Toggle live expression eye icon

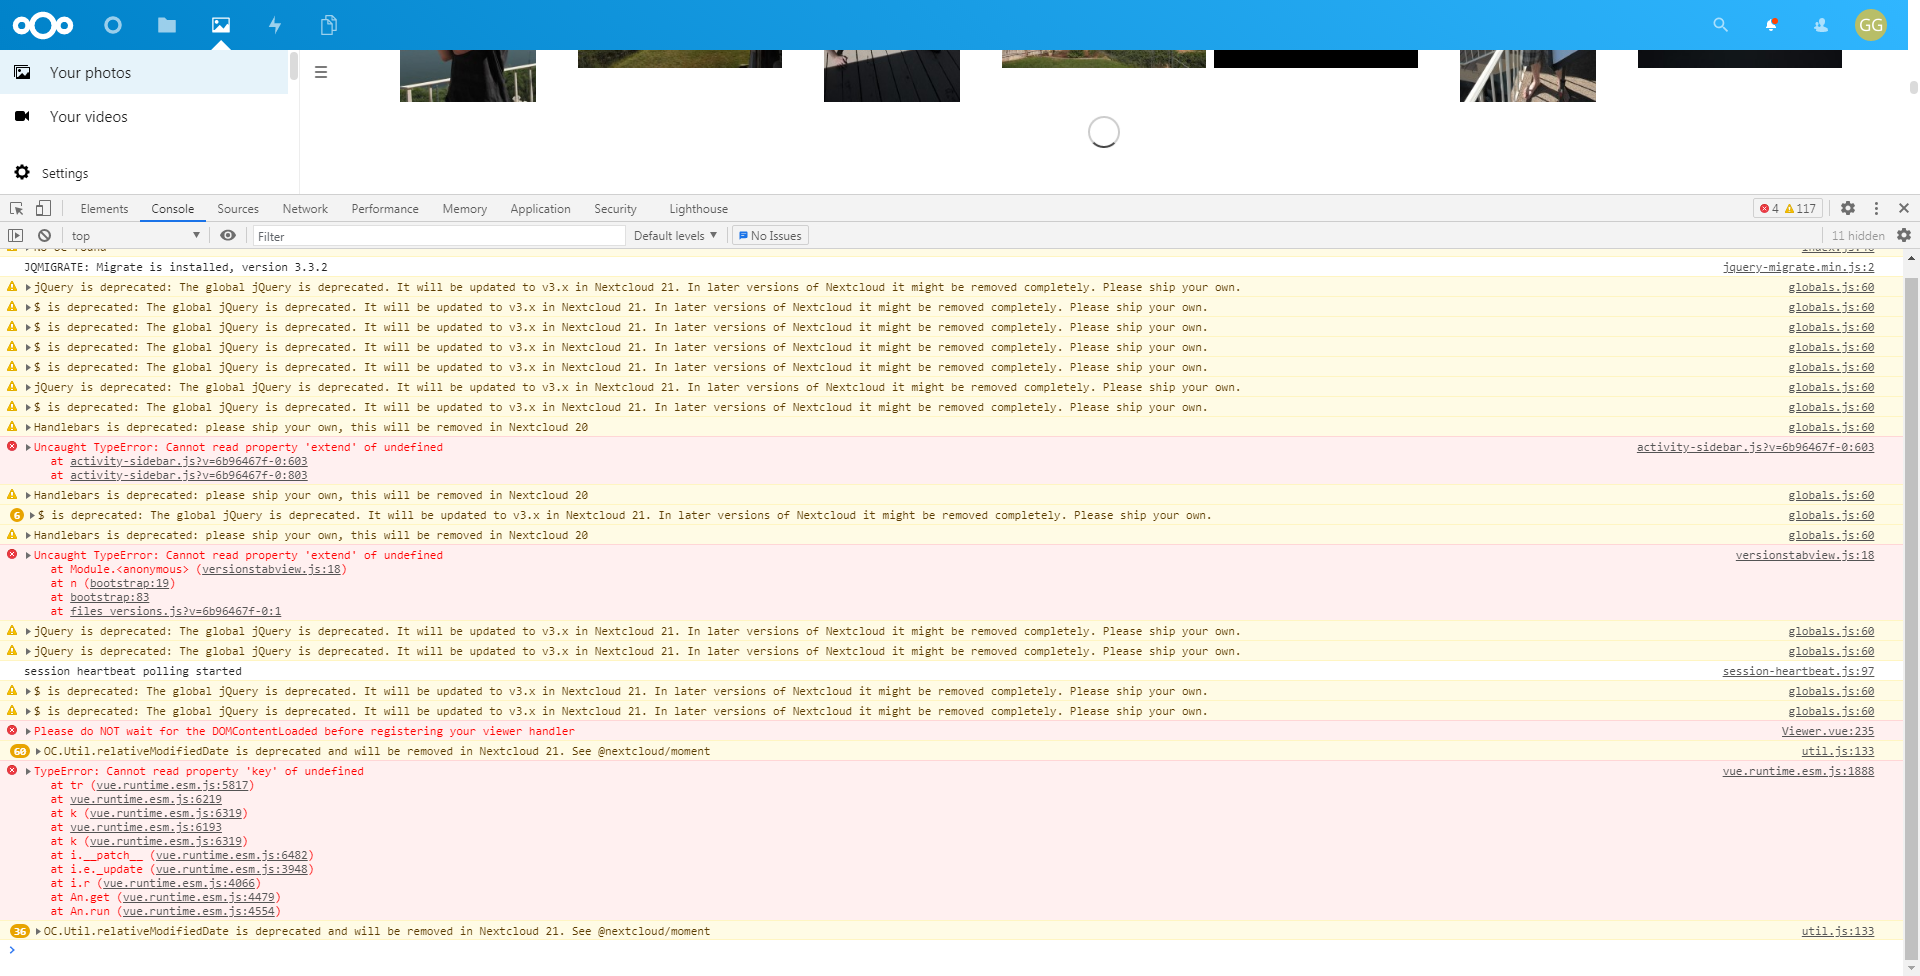[x=228, y=236]
